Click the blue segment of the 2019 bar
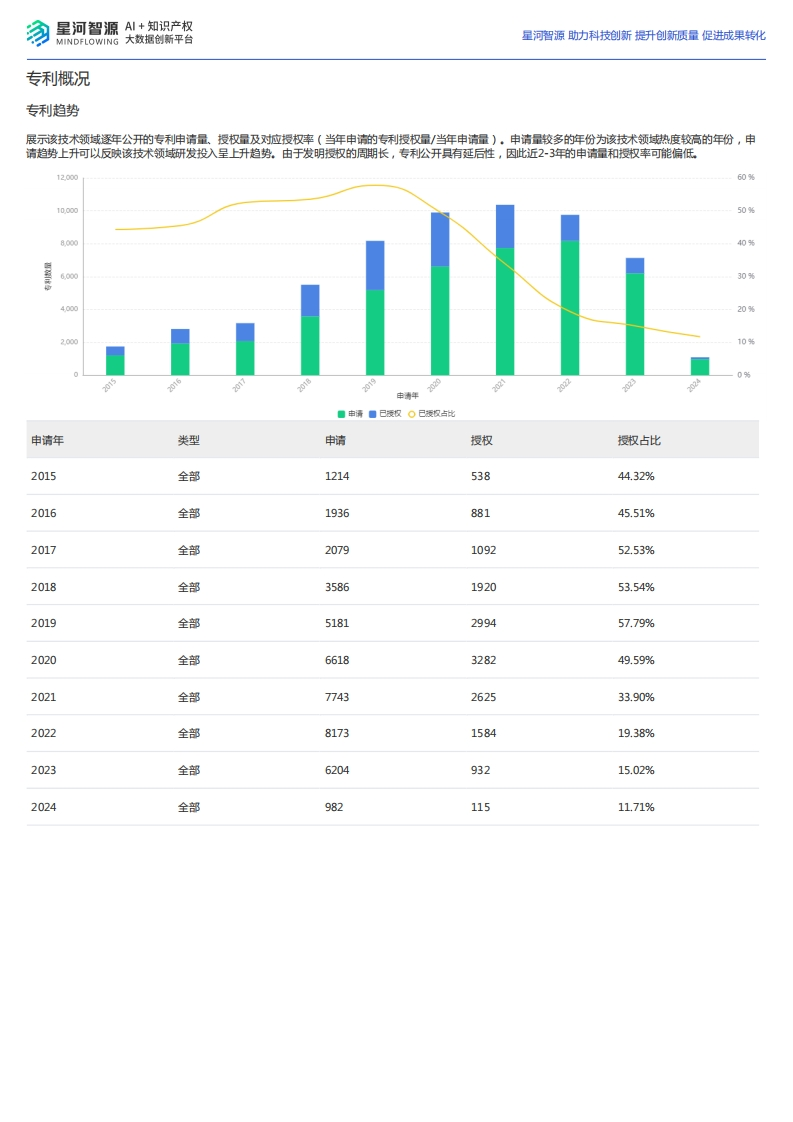Image resolution: width=793 pixels, height=1122 pixels. click(x=375, y=265)
